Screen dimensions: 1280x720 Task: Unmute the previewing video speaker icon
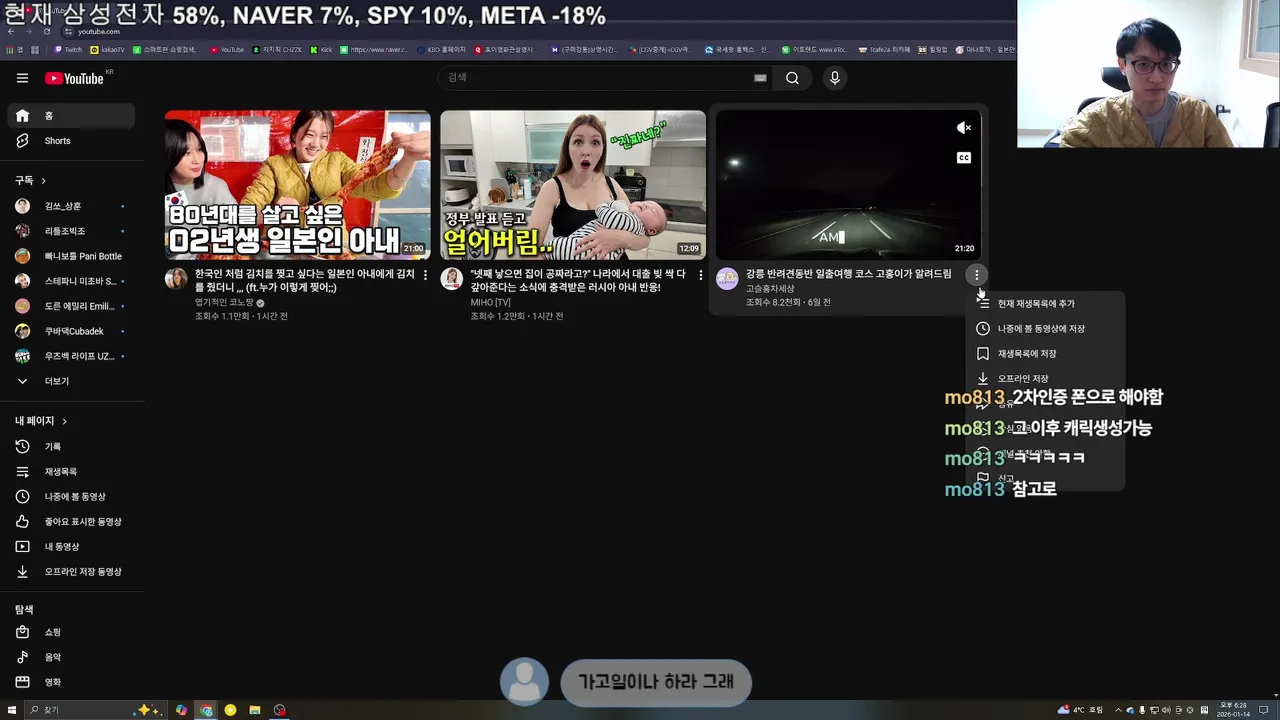tap(964, 128)
